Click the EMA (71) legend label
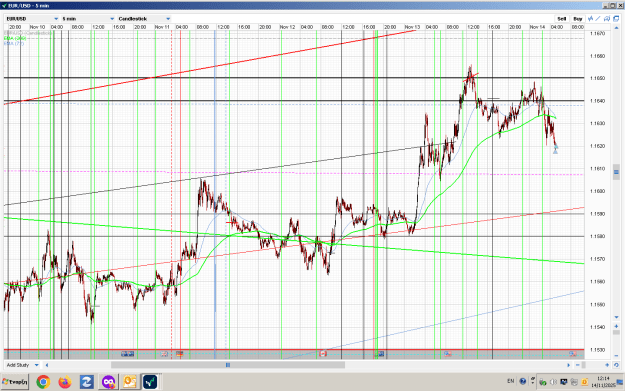 pyautogui.click(x=14, y=43)
